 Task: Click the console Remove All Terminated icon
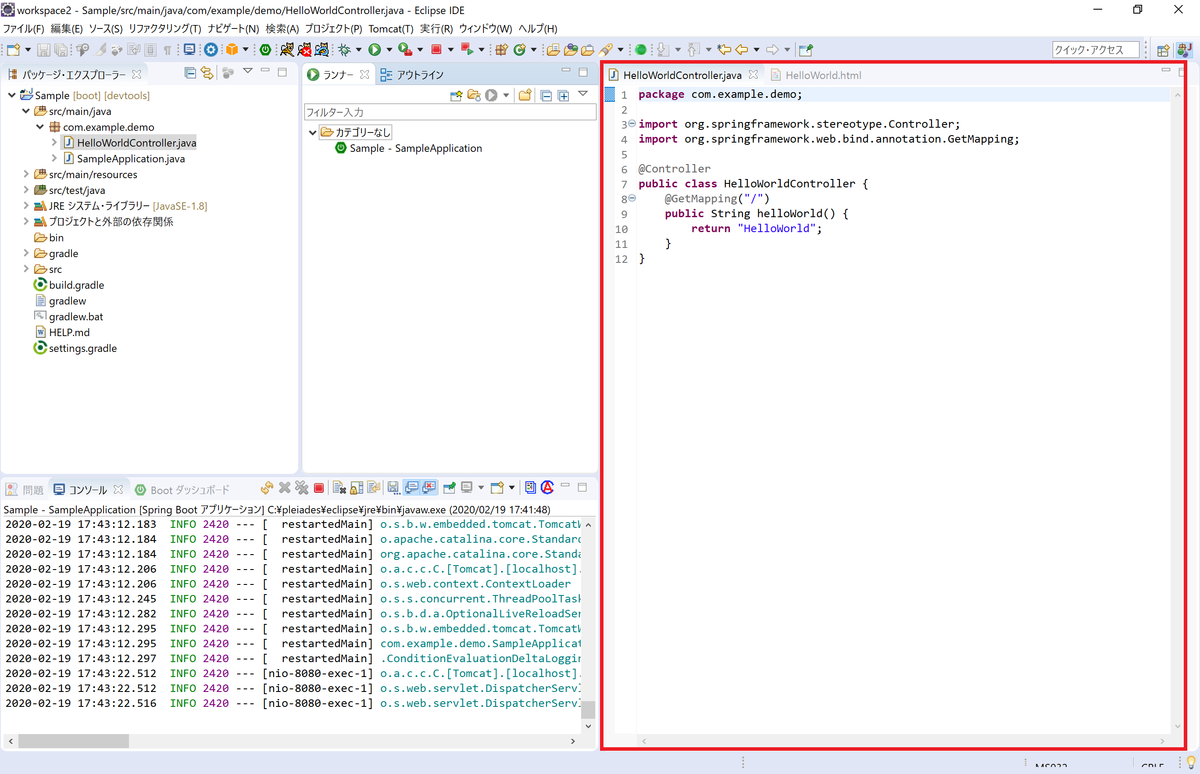[301, 488]
